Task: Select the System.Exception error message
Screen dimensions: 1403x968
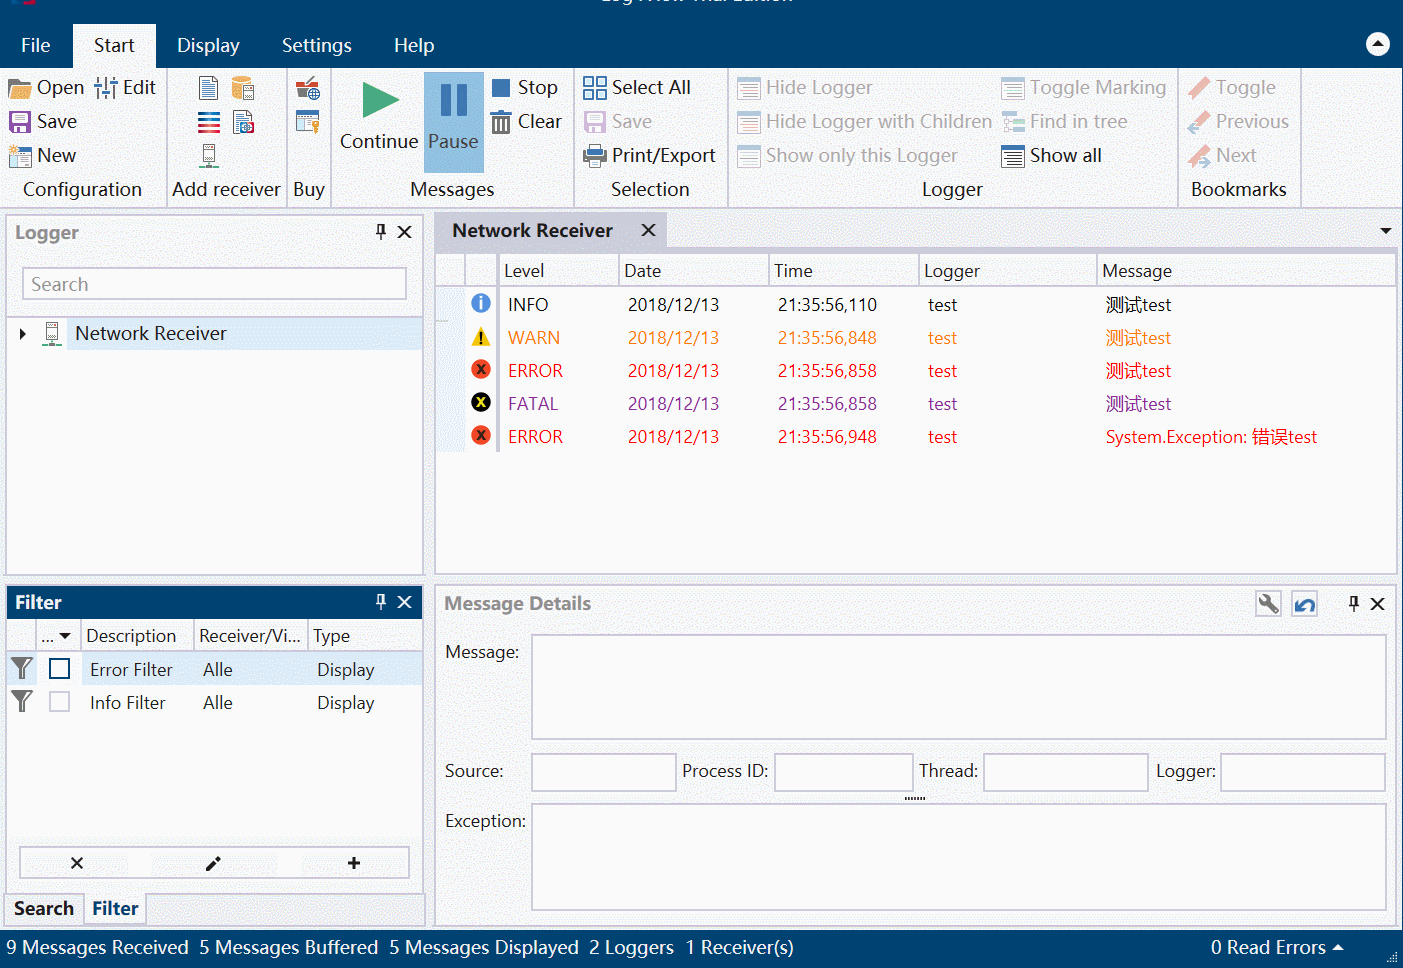Action: click(1211, 437)
